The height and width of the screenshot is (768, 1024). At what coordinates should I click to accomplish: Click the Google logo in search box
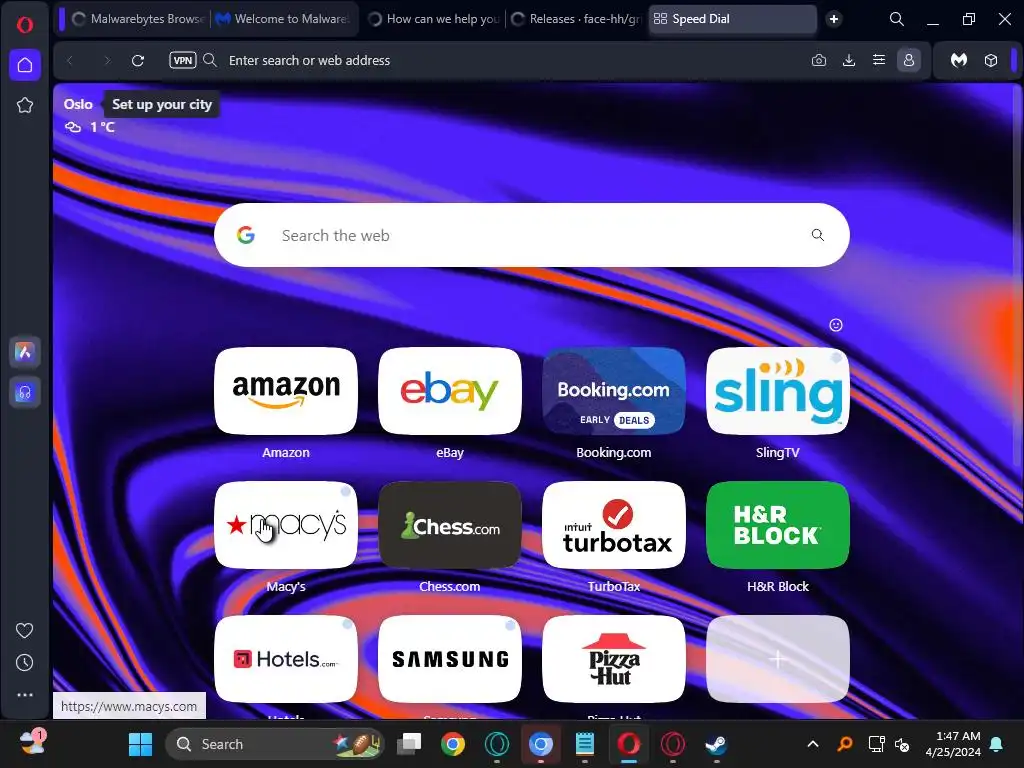pos(246,235)
